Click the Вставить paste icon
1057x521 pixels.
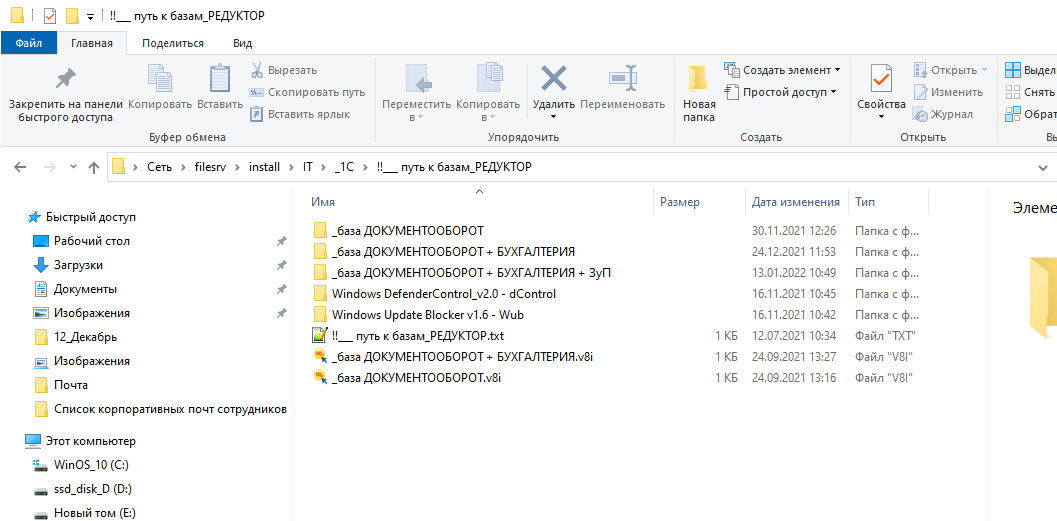click(x=220, y=79)
